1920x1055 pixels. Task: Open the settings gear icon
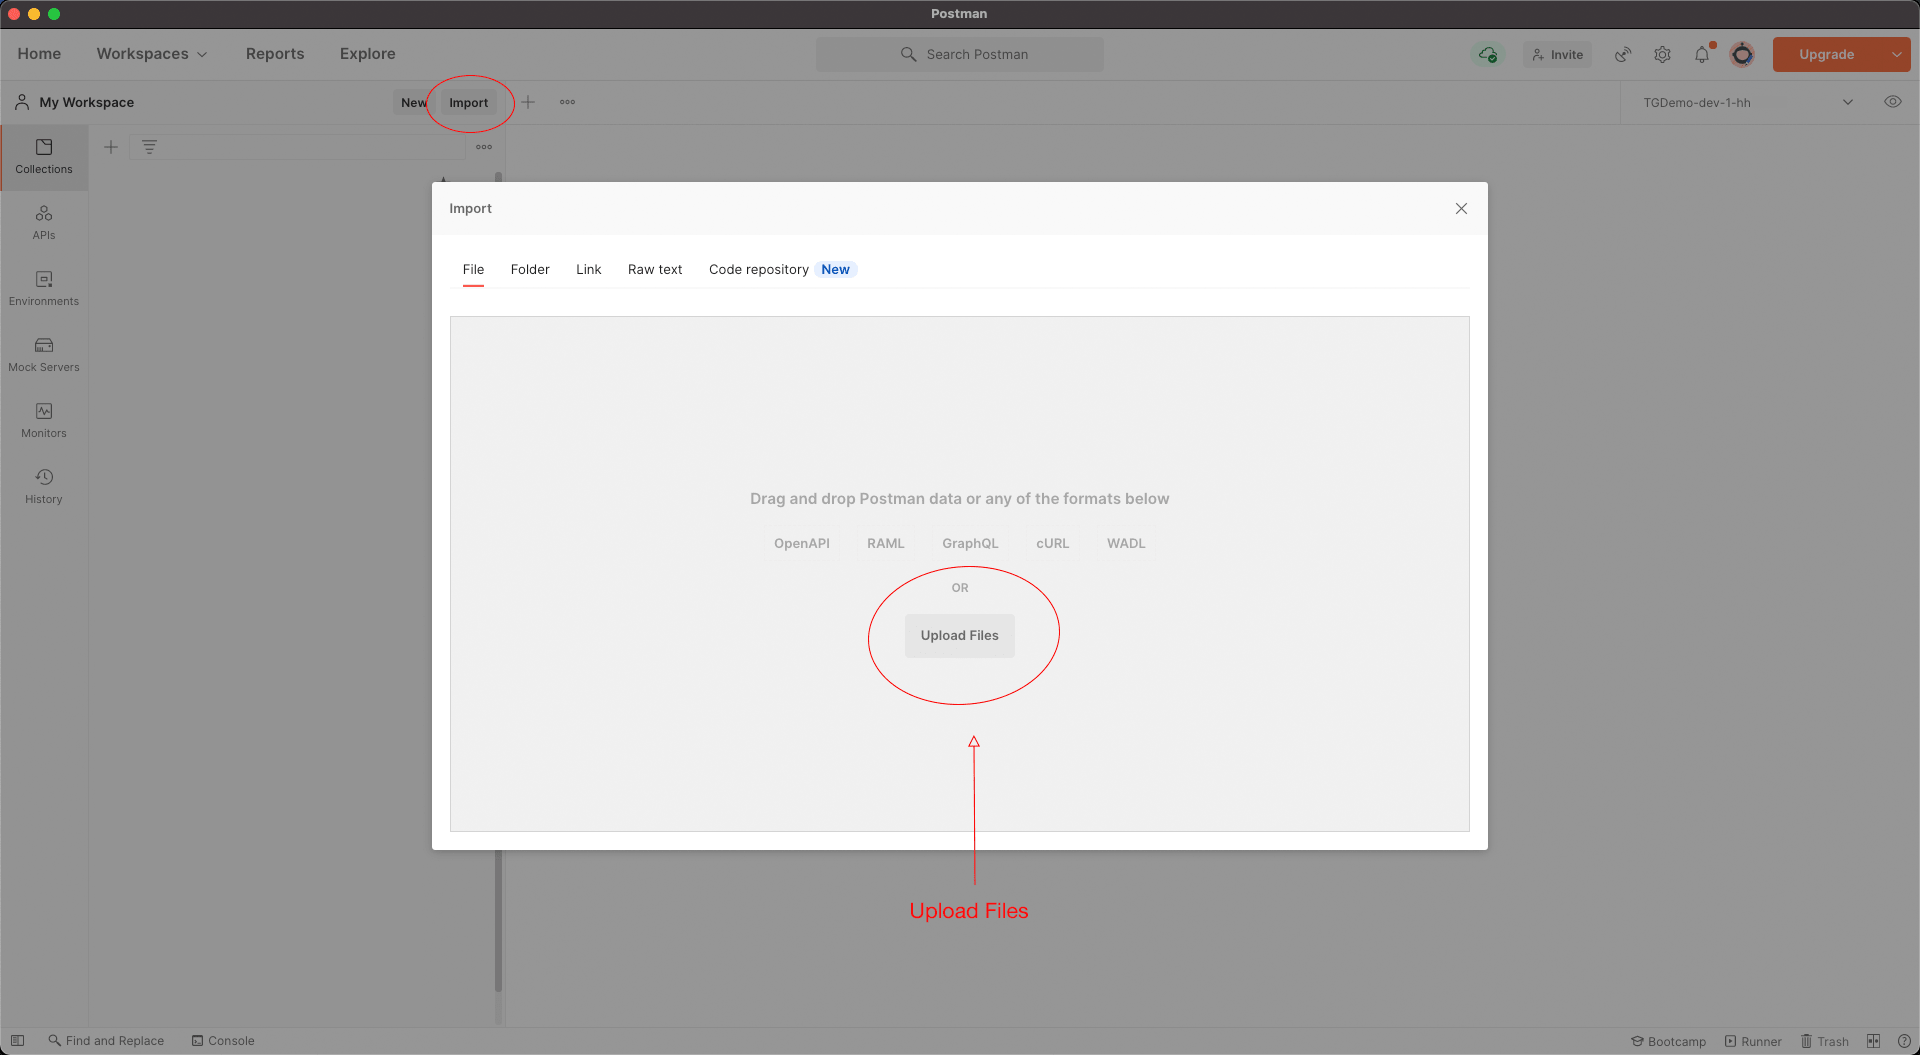click(x=1662, y=55)
